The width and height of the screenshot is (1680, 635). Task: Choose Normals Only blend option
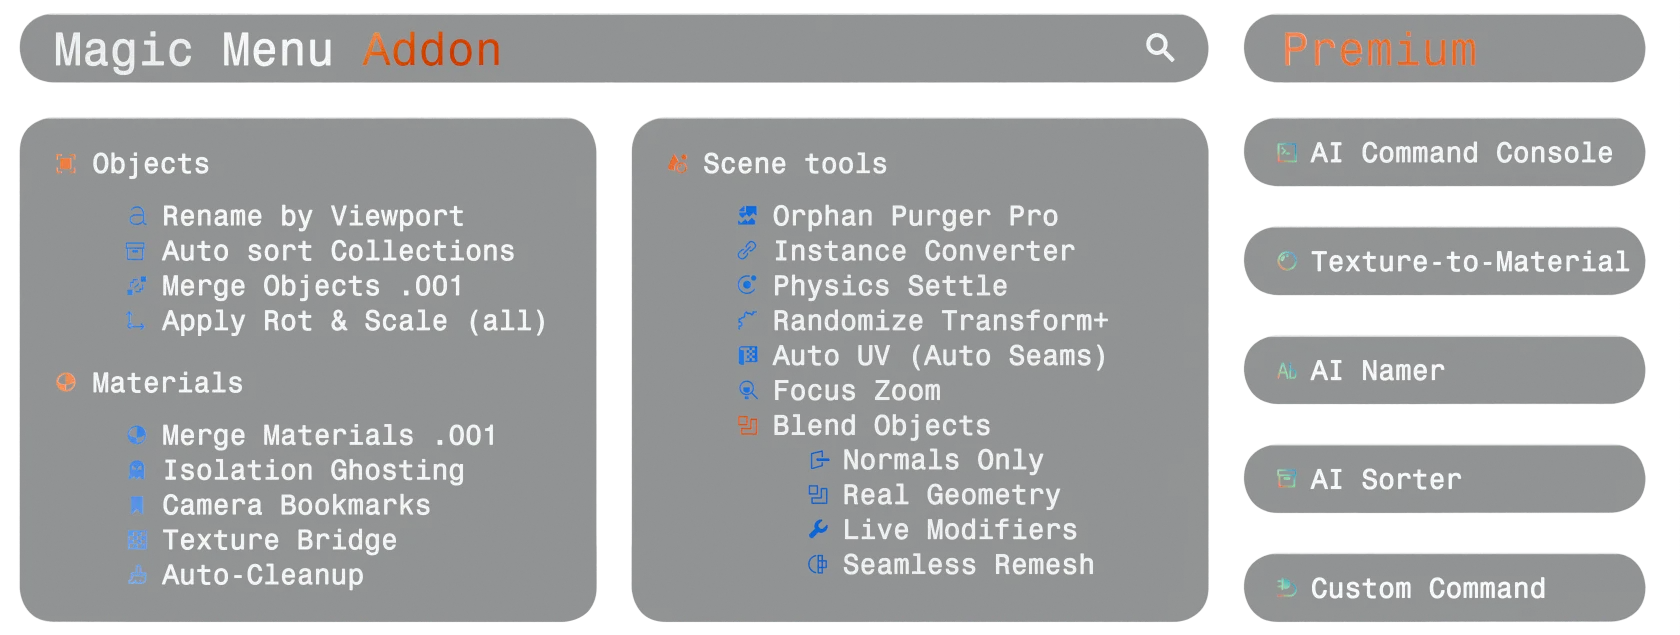coord(943,460)
